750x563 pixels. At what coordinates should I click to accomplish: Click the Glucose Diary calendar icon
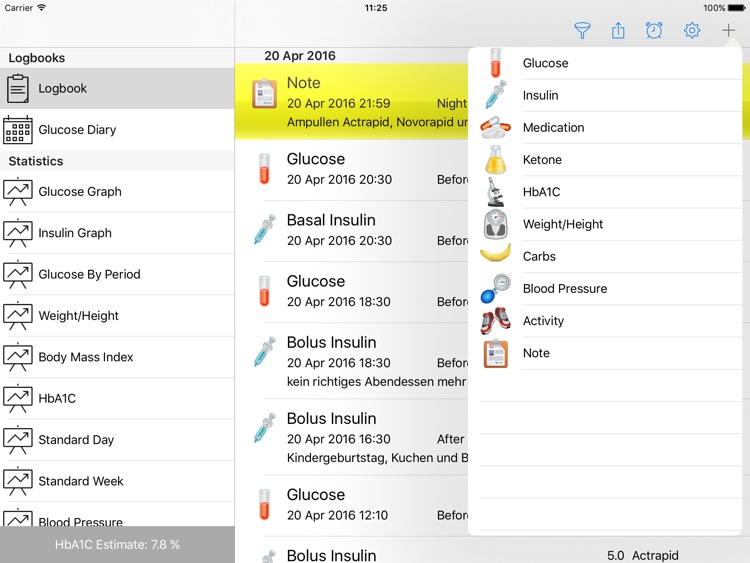tap(18, 130)
